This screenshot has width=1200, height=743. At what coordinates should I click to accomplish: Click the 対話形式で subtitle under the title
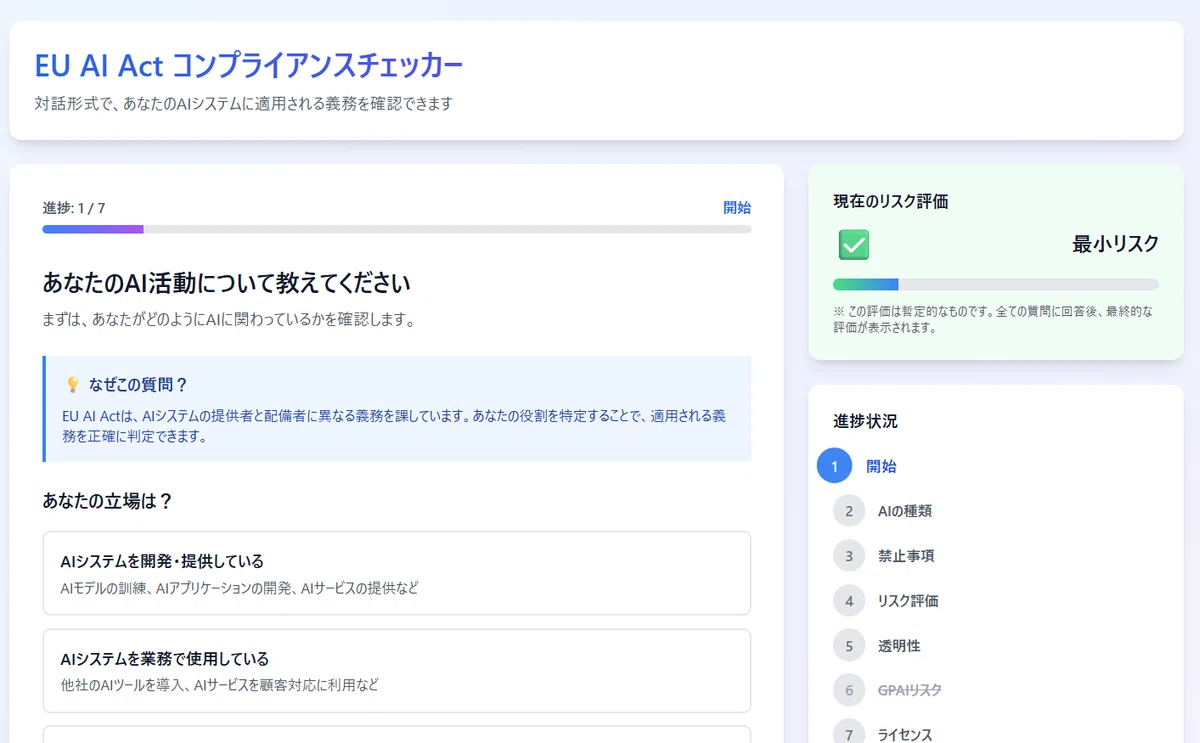[243, 103]
